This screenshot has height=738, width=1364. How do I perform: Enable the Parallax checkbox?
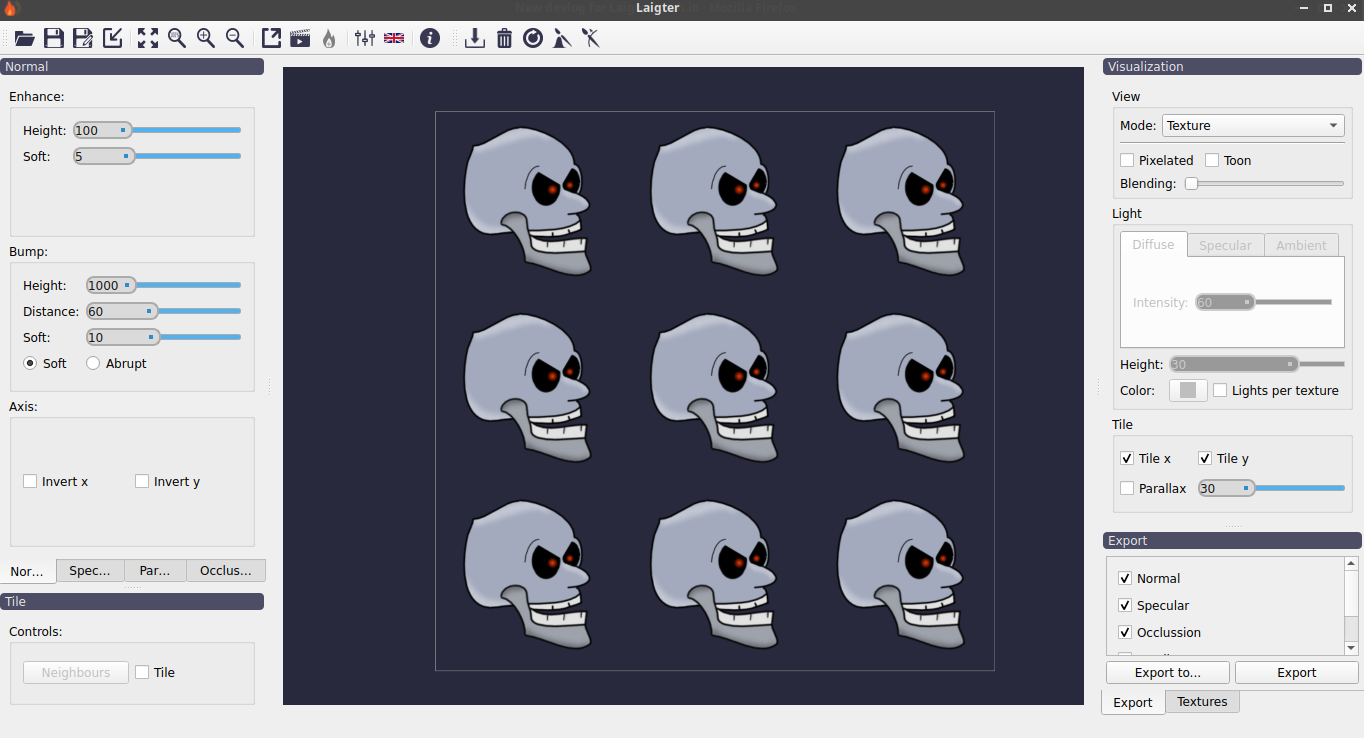click(x=1127, y=488)
